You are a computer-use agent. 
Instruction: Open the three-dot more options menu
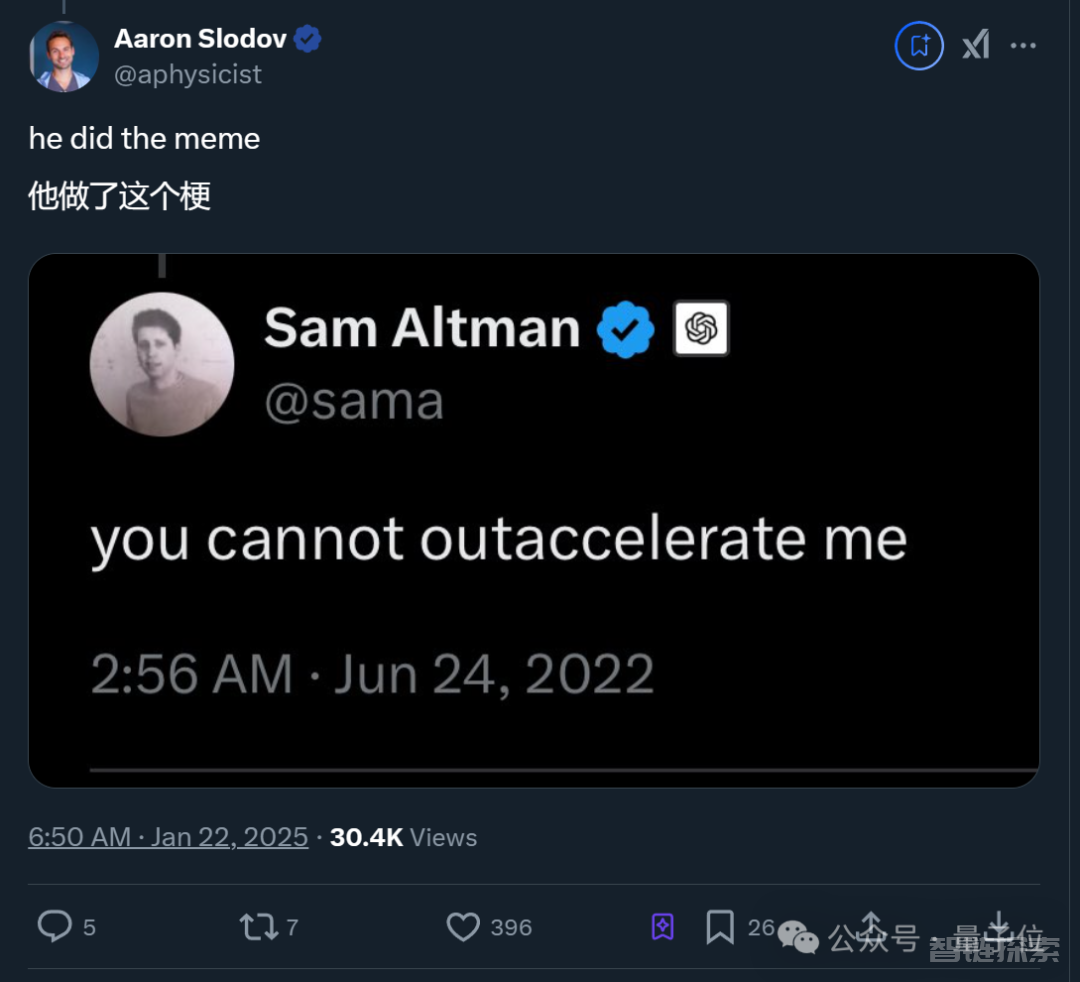tap(1023, 46)
